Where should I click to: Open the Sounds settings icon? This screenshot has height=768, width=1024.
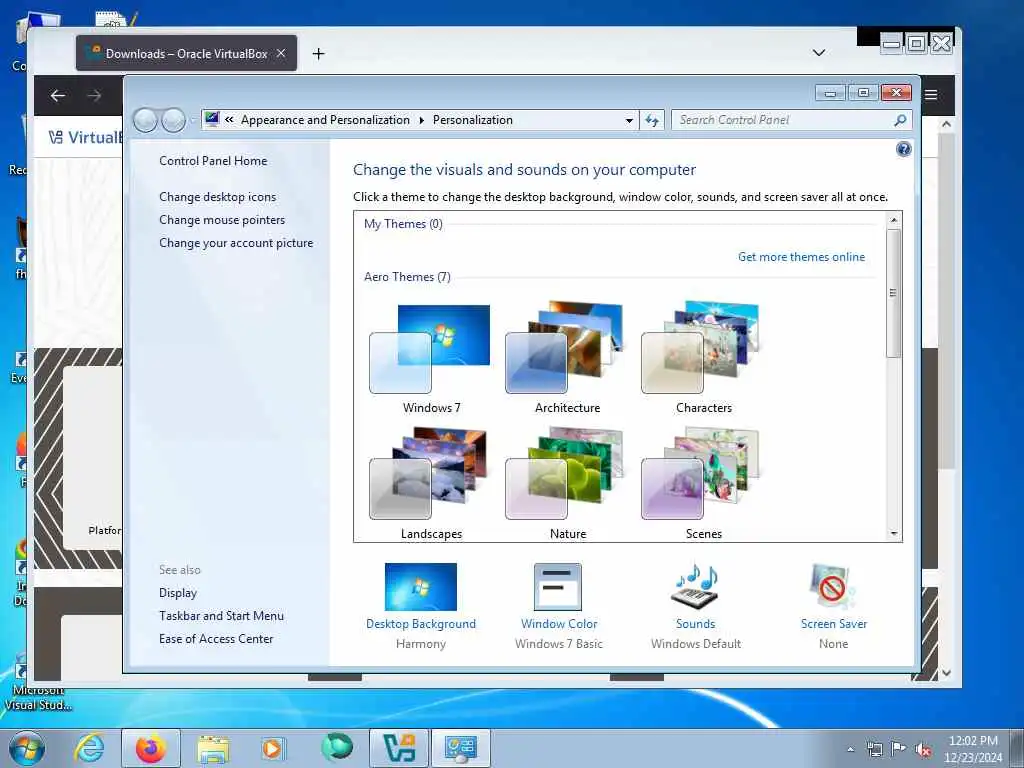click(696, 585)
